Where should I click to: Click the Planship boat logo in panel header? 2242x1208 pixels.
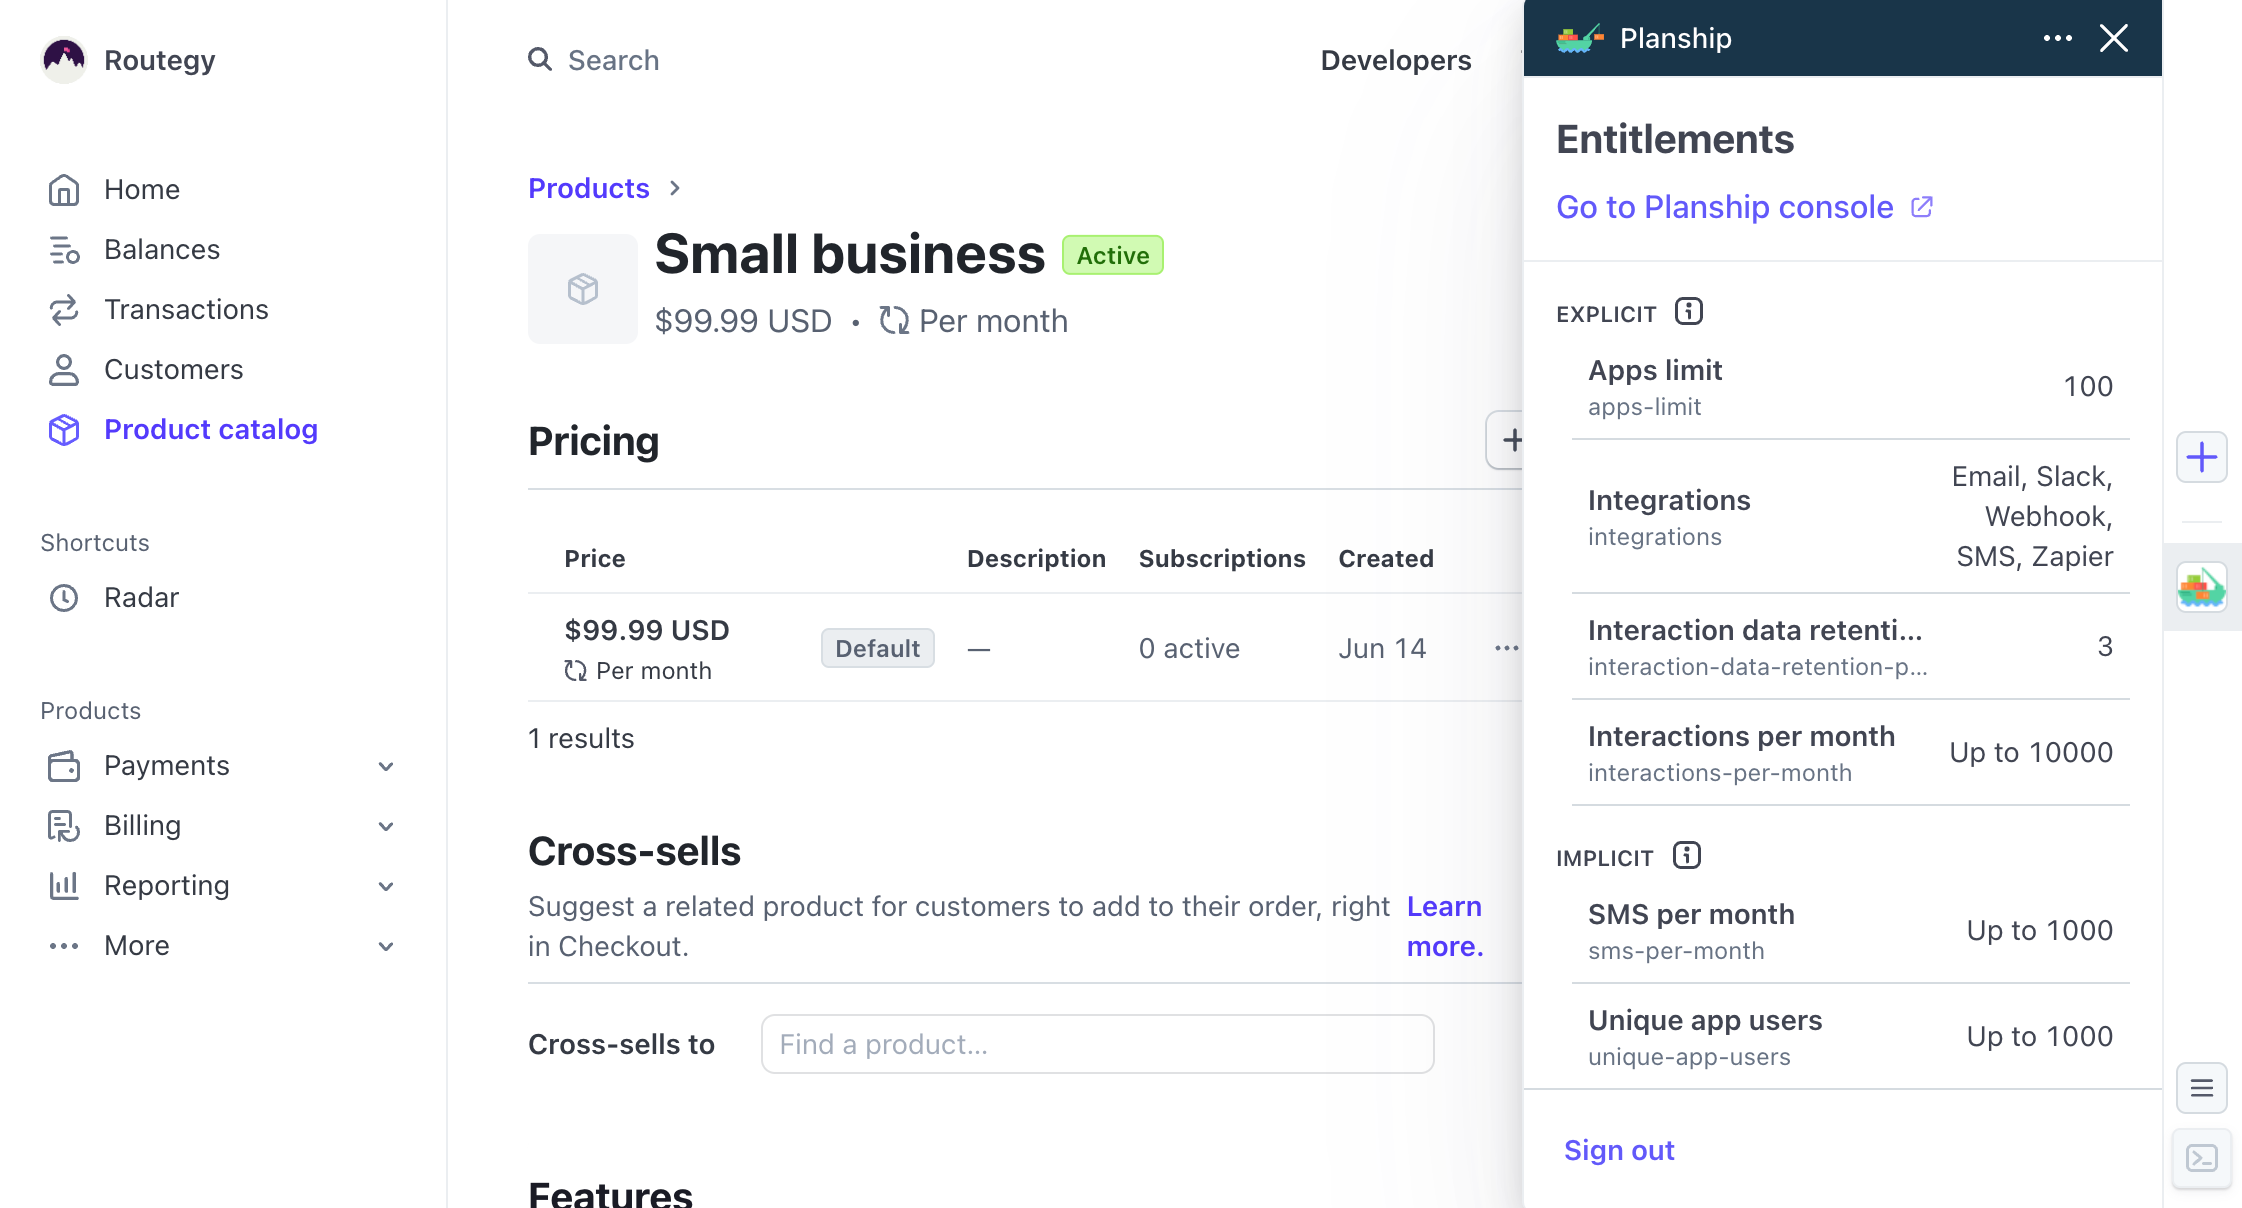1579,38
